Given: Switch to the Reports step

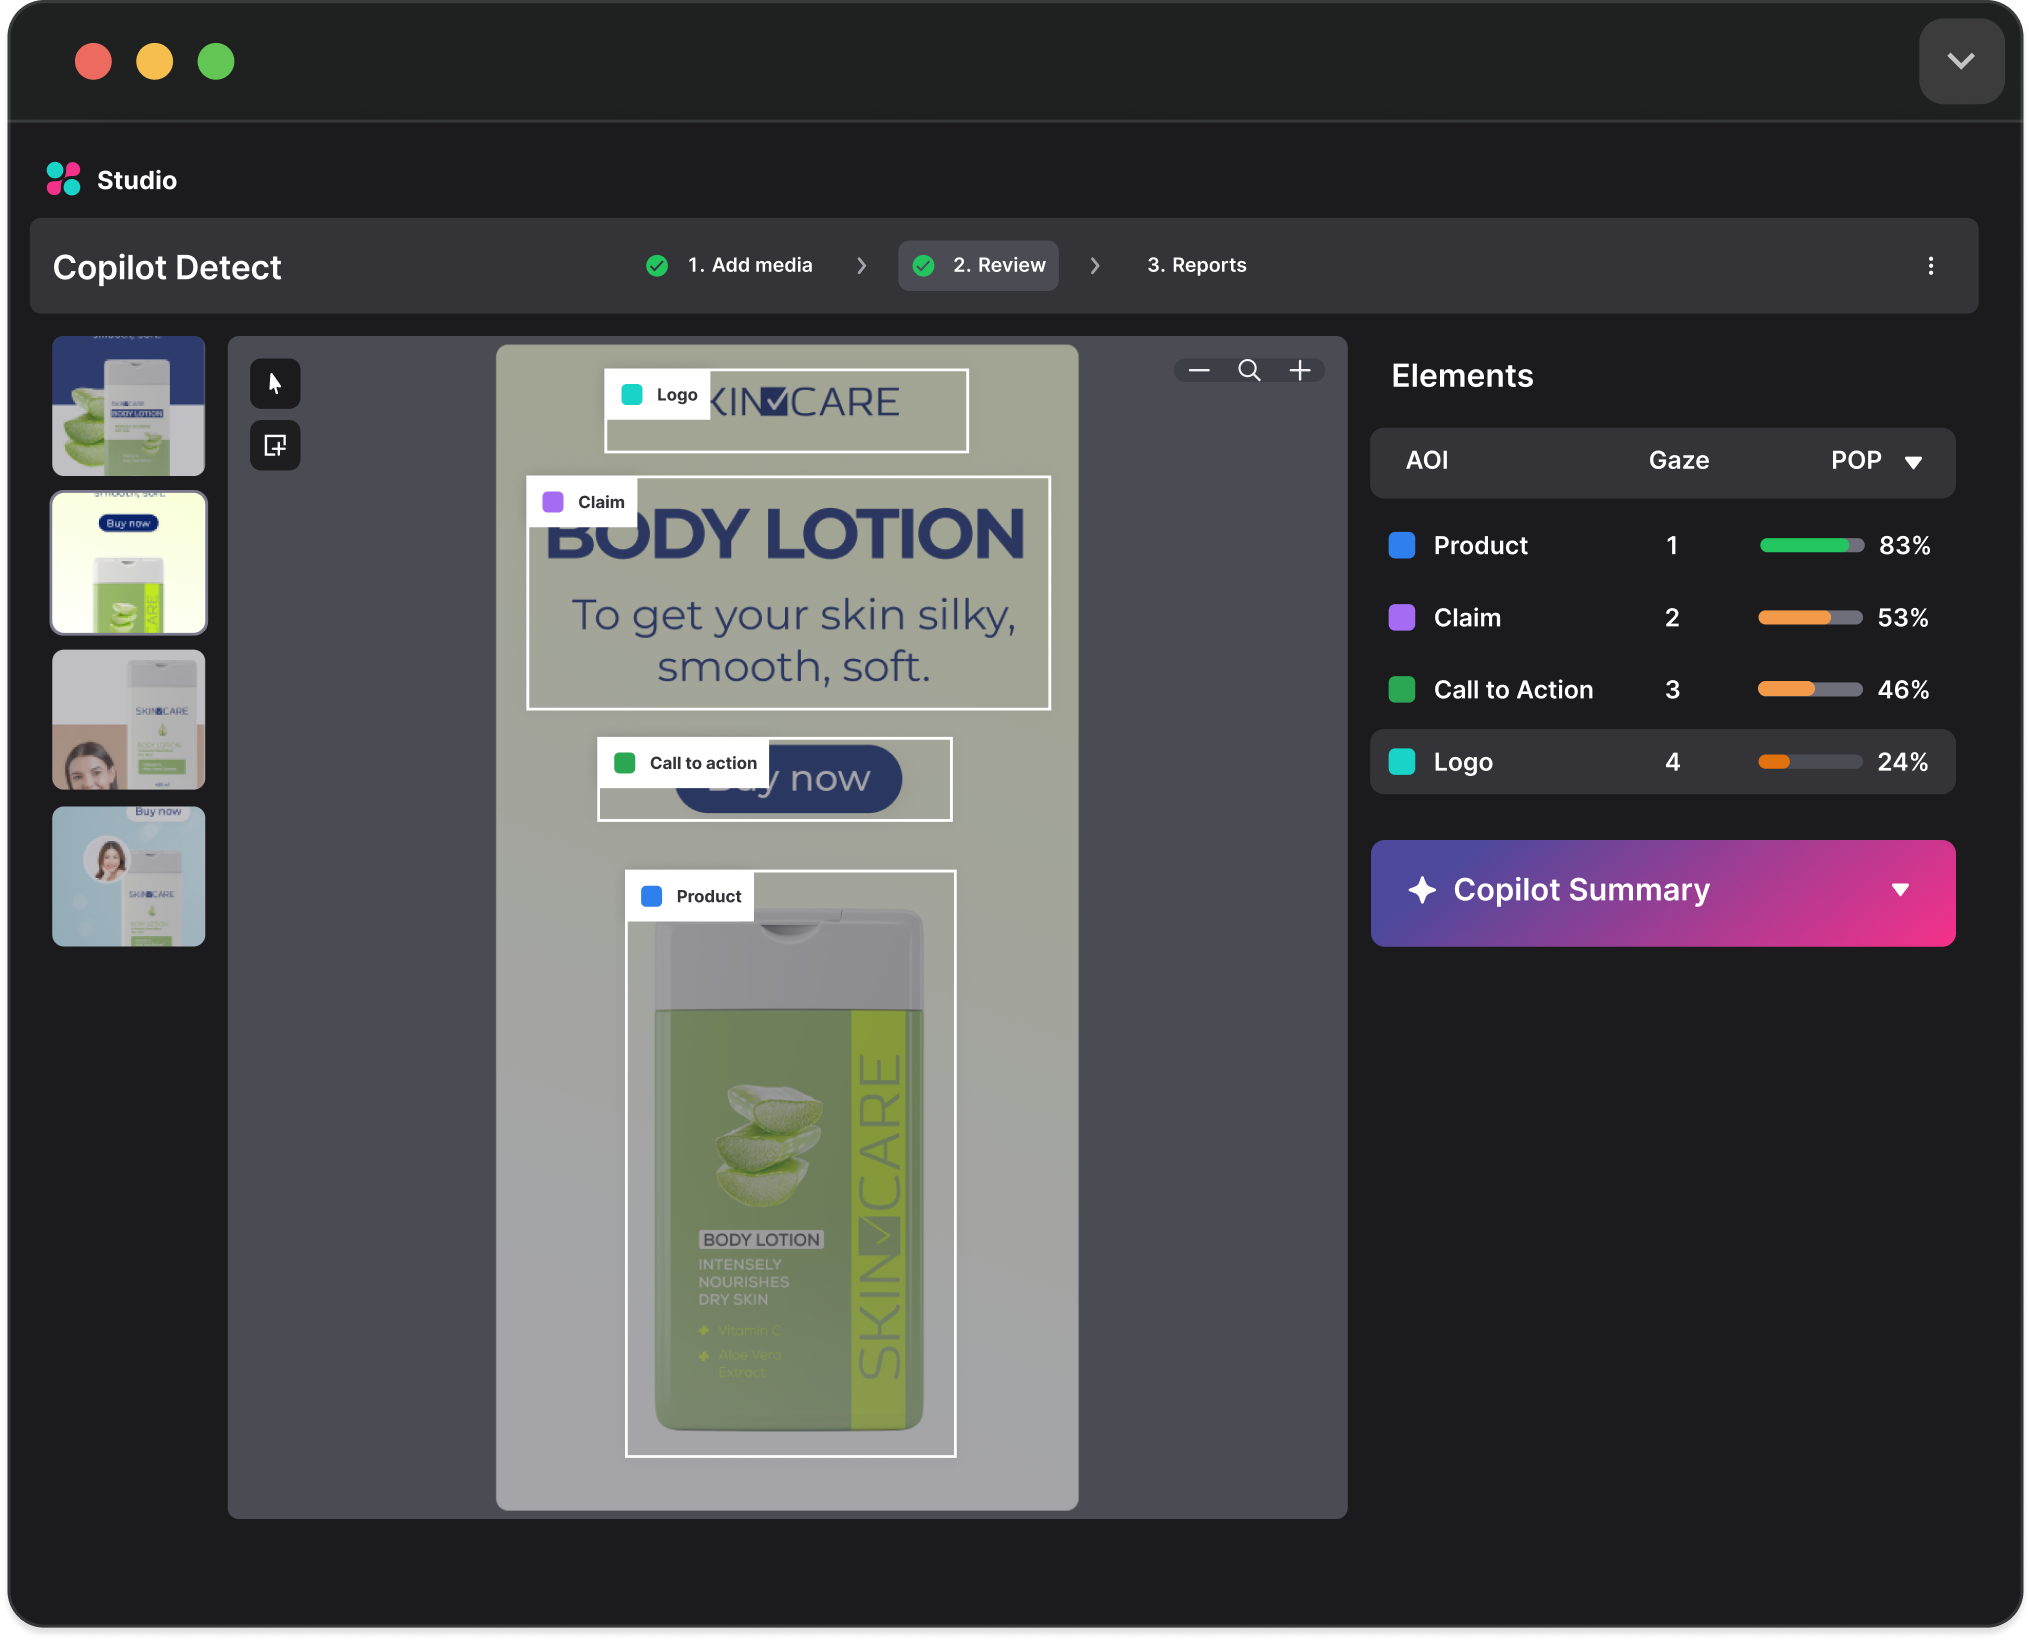Looking at the screenshot, I should tap(1196, 265).
